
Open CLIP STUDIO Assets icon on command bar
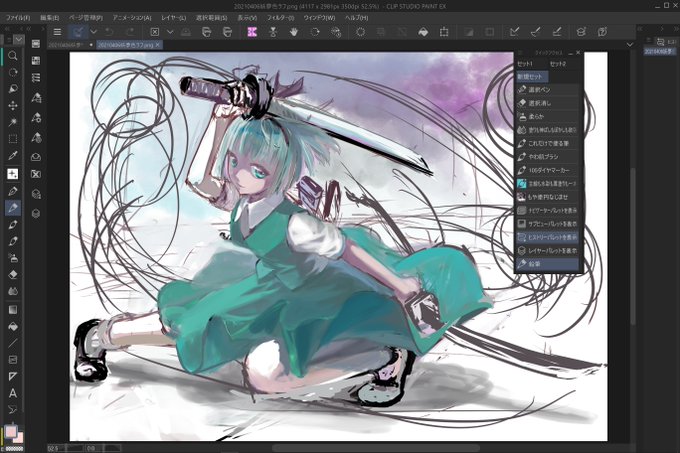click(581, 32)
